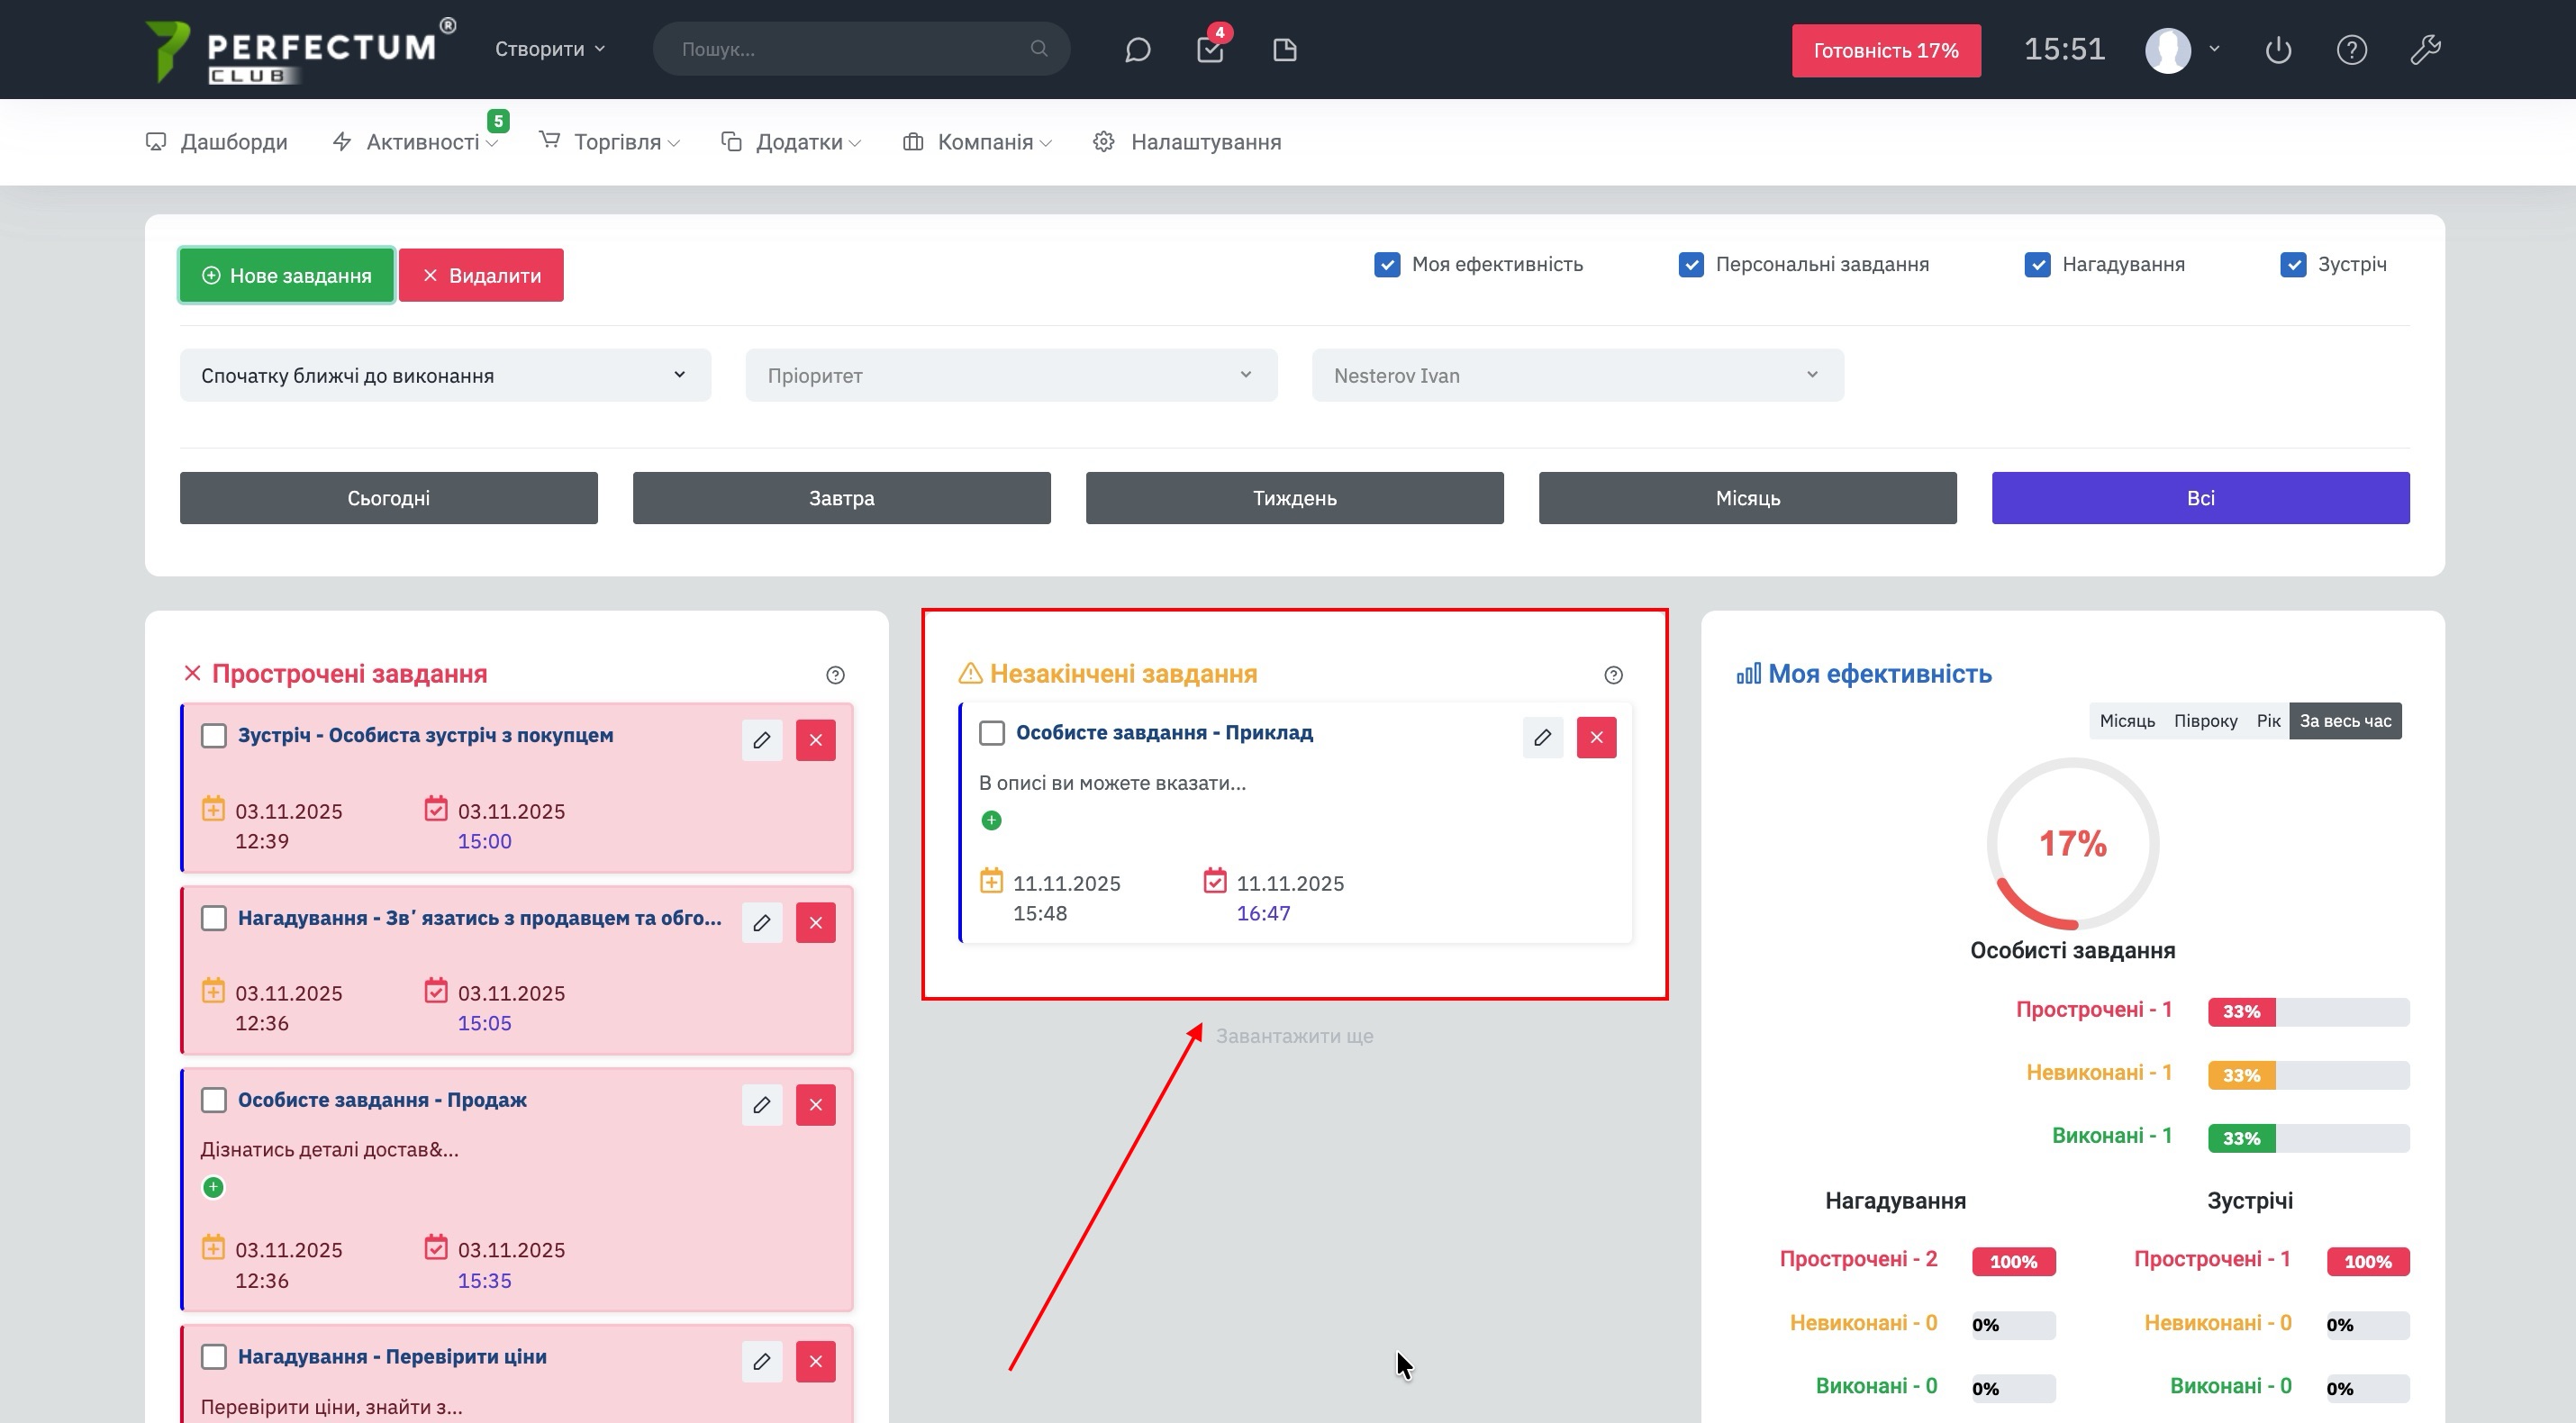This screenshot has width=2576, height=1423.
Task: Click the power logout icon
Action: 2278,50
